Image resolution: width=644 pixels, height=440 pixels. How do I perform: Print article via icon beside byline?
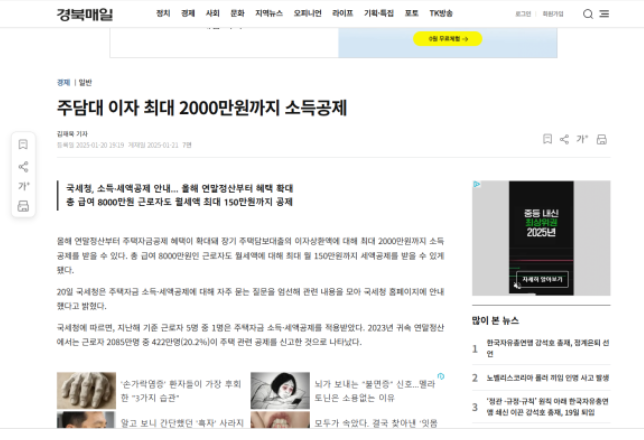coord(602,139)
